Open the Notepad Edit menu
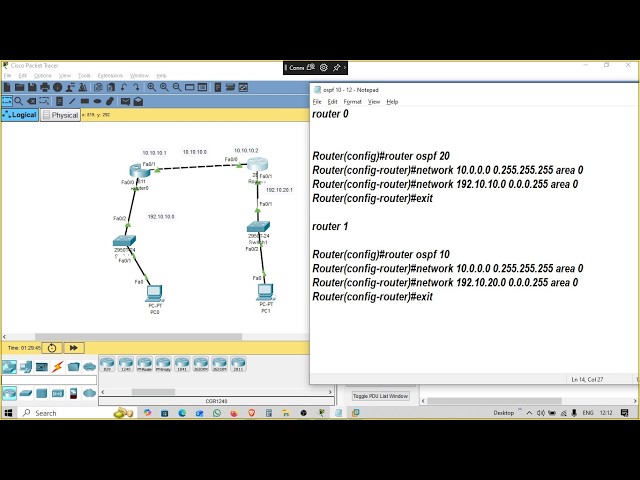The height and width of the screenshot is (480, 640). 333,102
